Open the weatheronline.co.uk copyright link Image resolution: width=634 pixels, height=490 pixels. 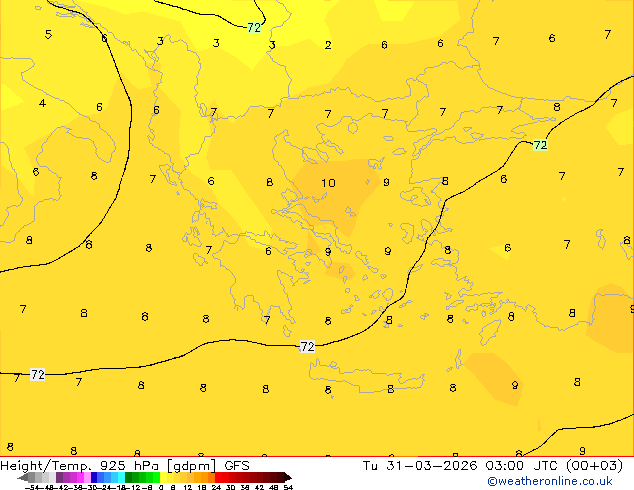point(549,481)
